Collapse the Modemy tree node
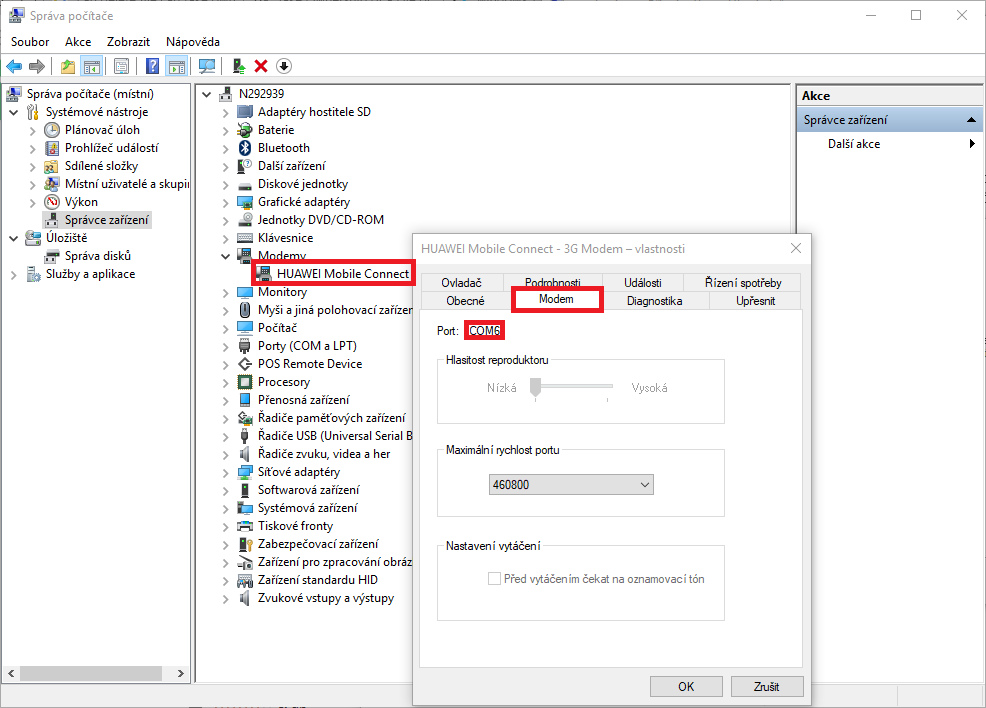Viewport: 986px width, 708px height. click(225, 256)
